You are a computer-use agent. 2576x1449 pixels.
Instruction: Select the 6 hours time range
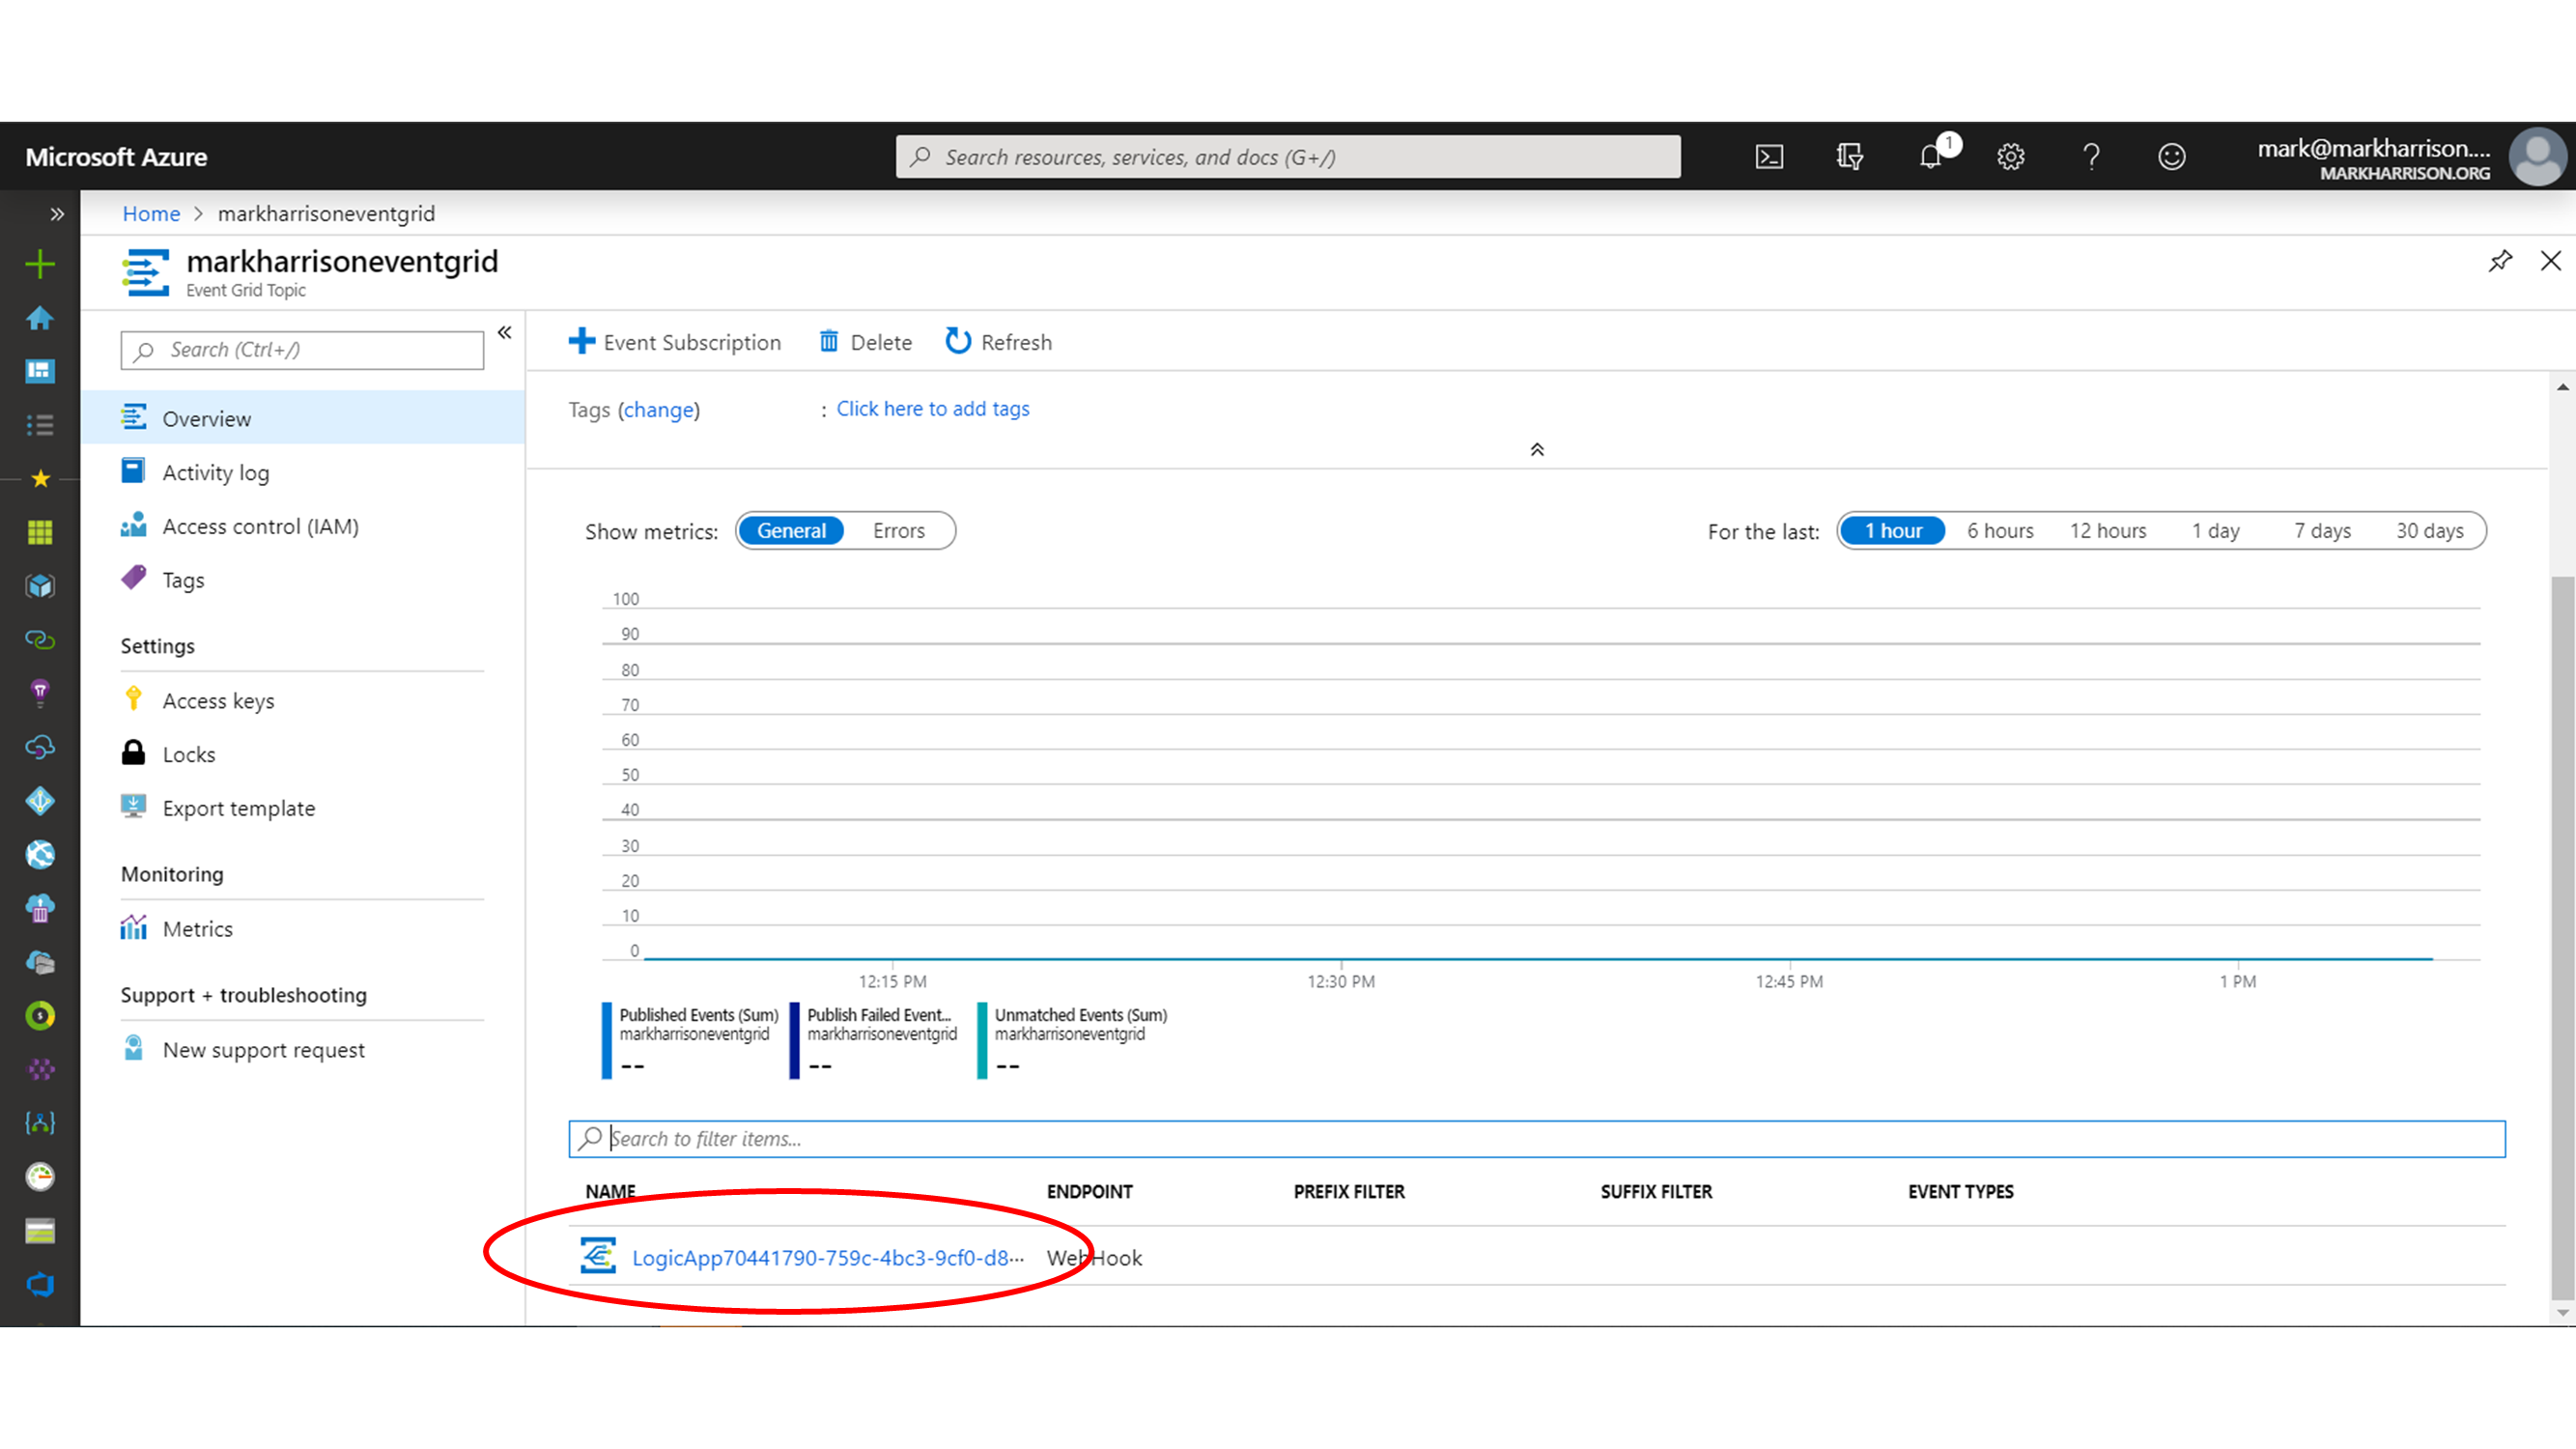click(x=2000, y=531)
